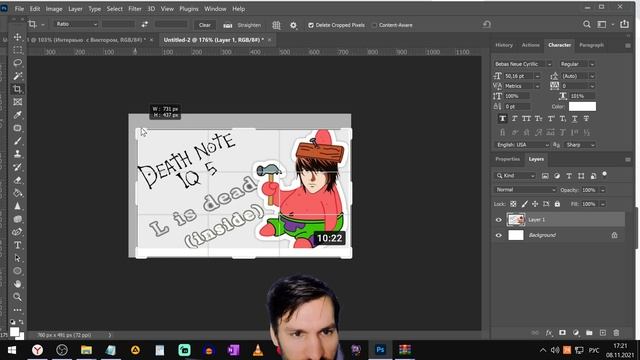Switch to the History tab
640x360 pixels.
504,45
